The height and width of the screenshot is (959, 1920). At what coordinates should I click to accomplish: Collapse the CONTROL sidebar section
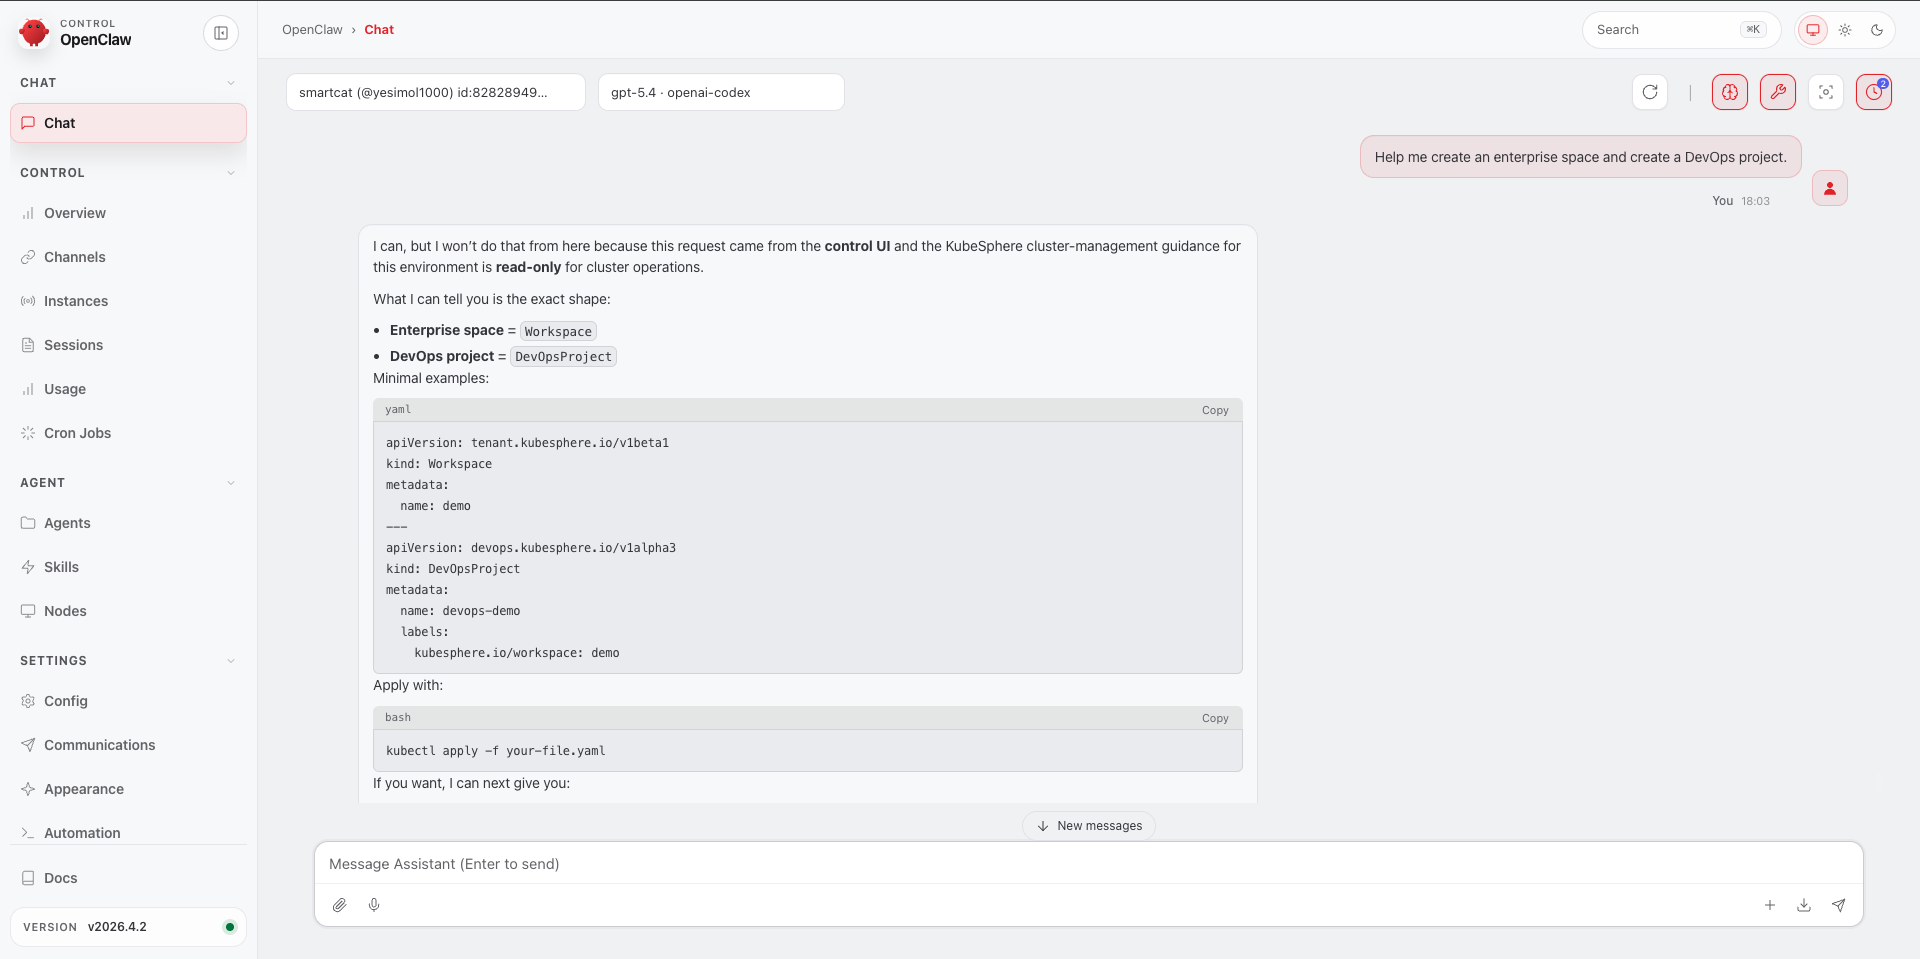click(x=231, y=173)
